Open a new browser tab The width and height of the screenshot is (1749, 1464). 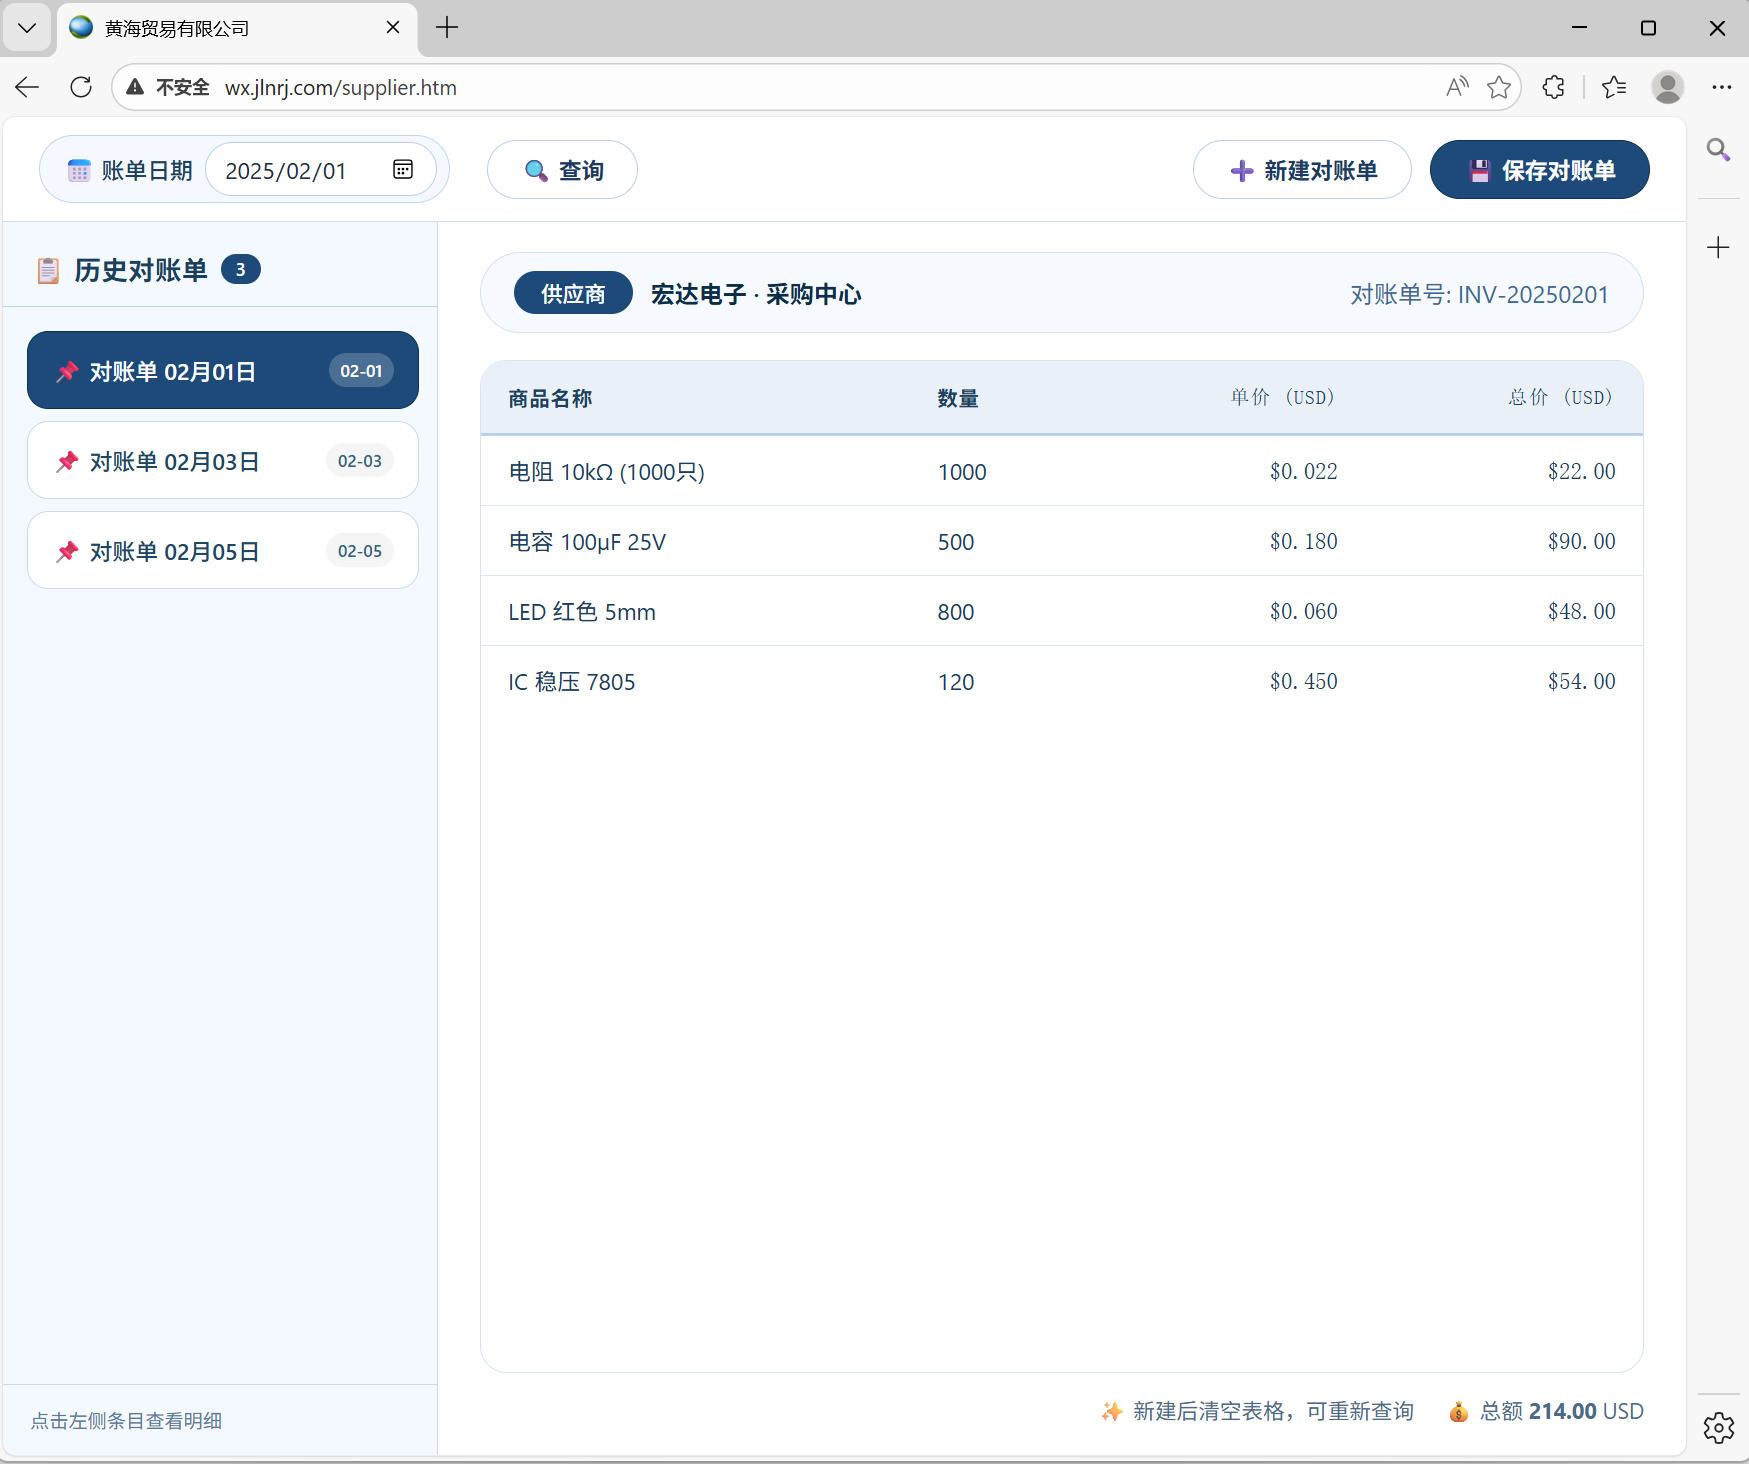(447, 28)
